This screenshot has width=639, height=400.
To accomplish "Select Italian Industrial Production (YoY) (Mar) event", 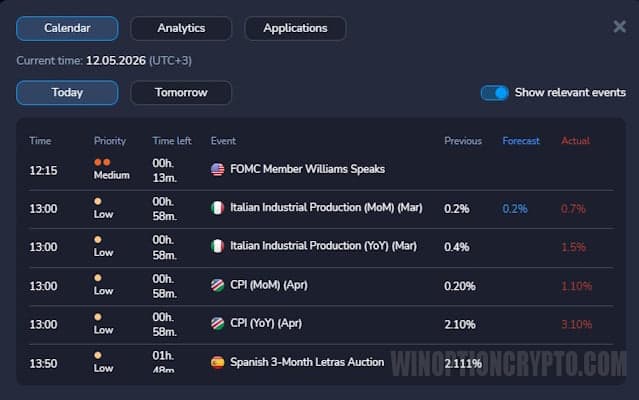I will coord(323,246).
